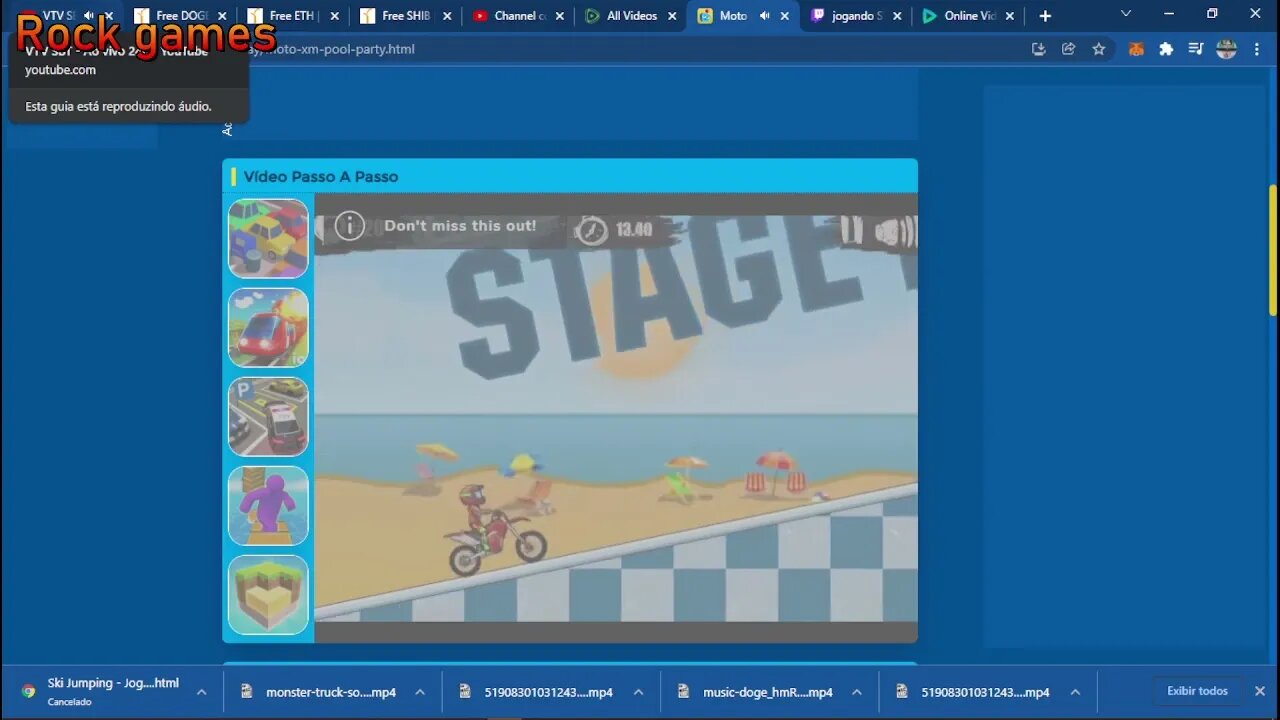This screenshot has width=1280, height=720.
Task: Expand options for first 51908301031243 download
Action: click(638, 692)
